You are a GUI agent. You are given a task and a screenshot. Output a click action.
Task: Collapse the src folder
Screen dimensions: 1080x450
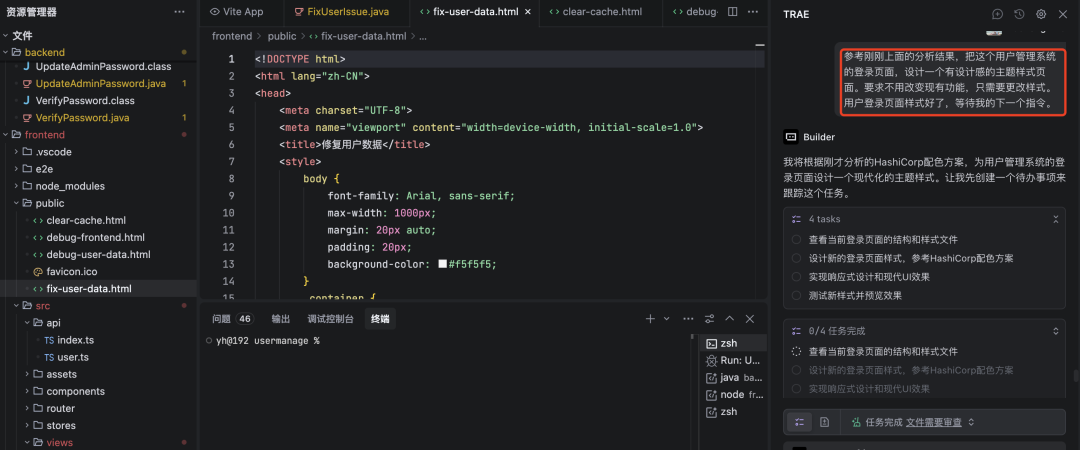pyautogui.click(x=17, y=306)
